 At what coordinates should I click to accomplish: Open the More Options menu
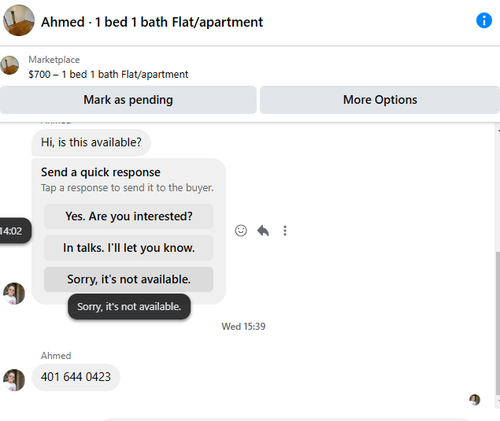click(x=380, y=100)
